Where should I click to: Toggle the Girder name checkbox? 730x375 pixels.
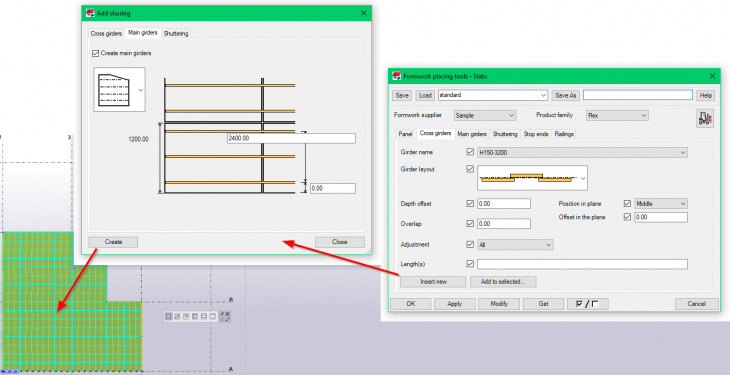[x=470, y=152]
